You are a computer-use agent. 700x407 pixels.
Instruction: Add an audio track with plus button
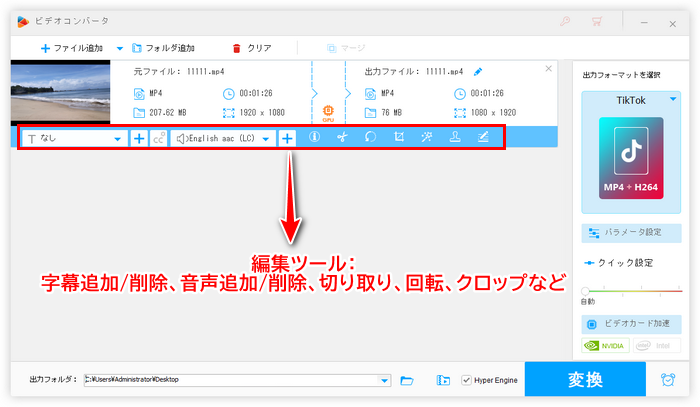(287, 138)
